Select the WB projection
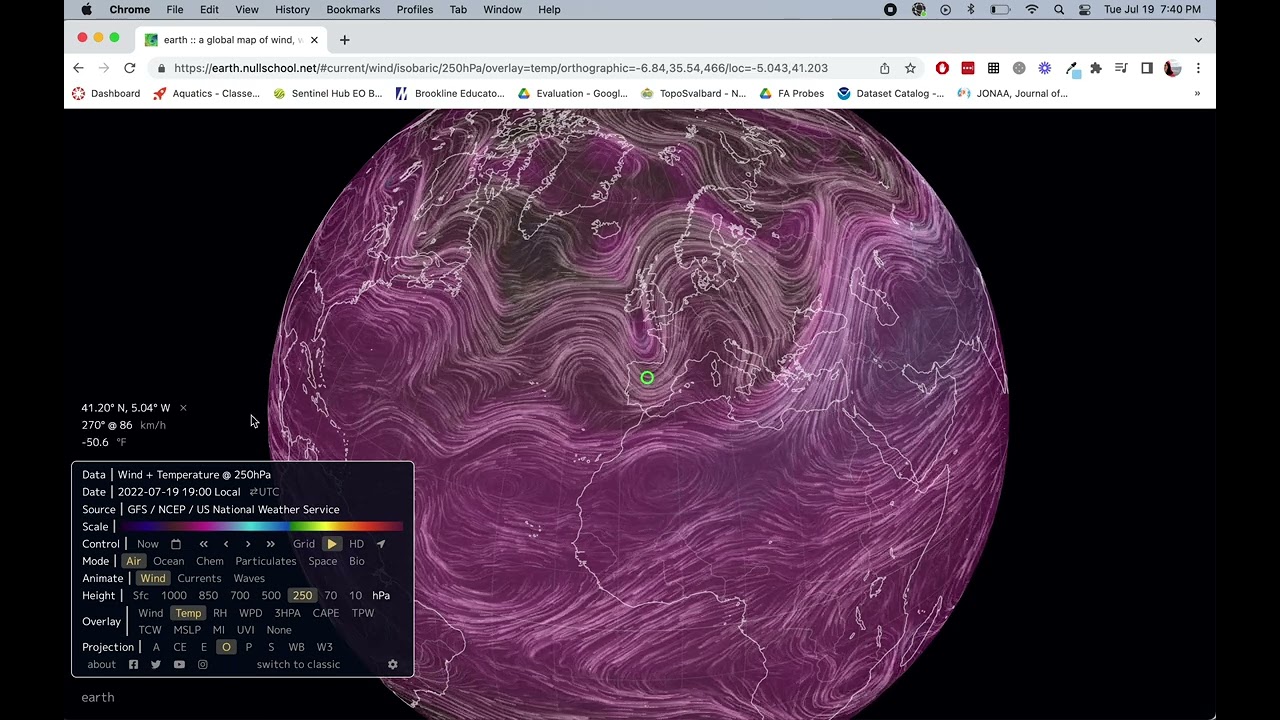 pos(297,647)
